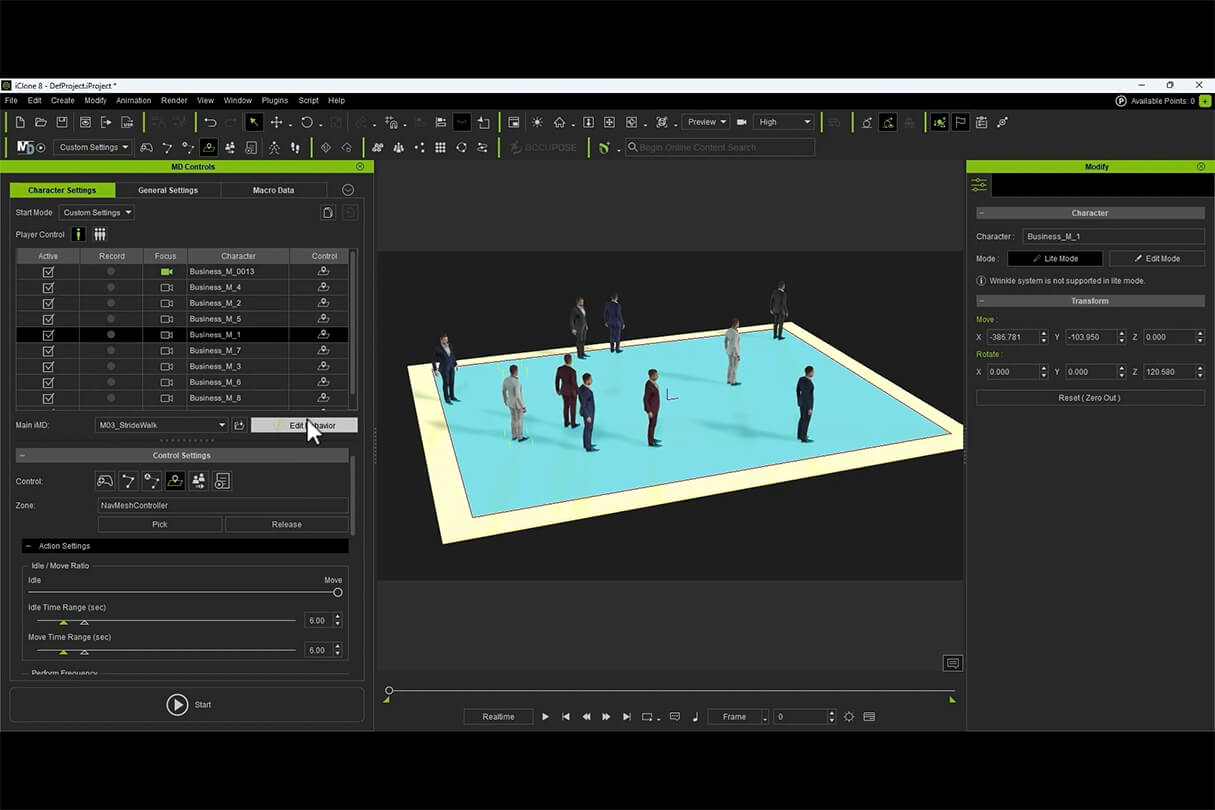This screenshot has height=810, width=1215.
Task: Click the load iMD icon beside Main iMD
Action: [239, 425]
